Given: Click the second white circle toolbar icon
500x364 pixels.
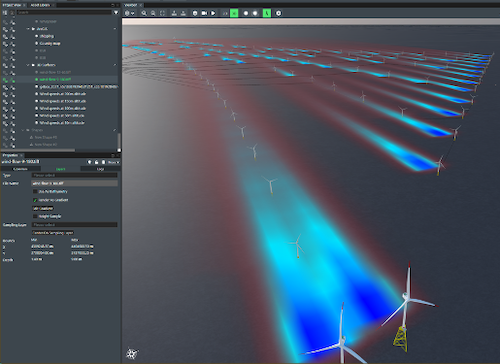Looking at the screenshot, I should point(255,13).
